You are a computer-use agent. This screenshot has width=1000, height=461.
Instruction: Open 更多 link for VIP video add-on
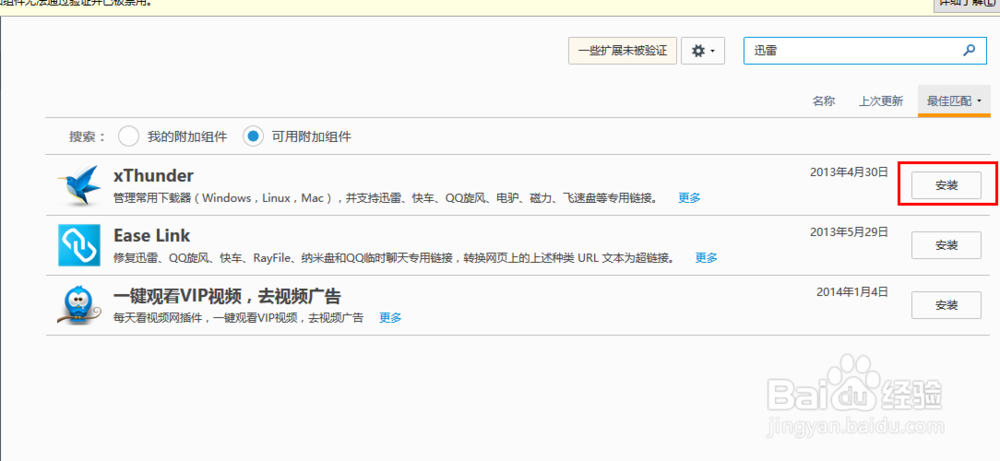coord(390,318)
